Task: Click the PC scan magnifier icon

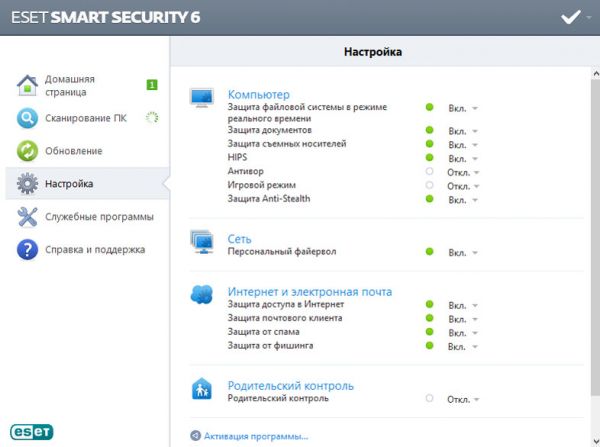Action: [x=28, y=118]
